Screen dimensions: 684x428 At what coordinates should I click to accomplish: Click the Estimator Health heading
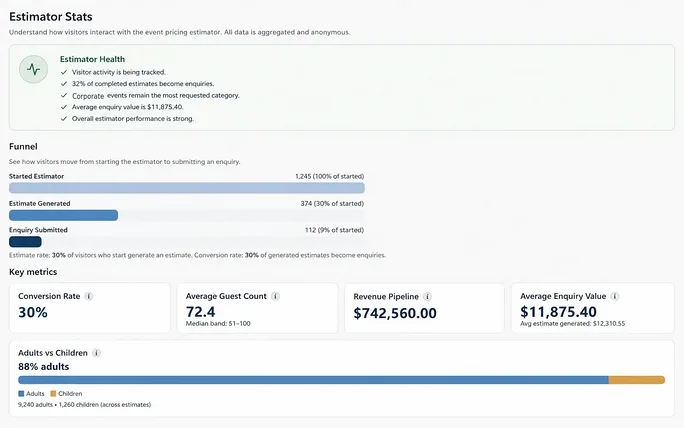(92, 59)
